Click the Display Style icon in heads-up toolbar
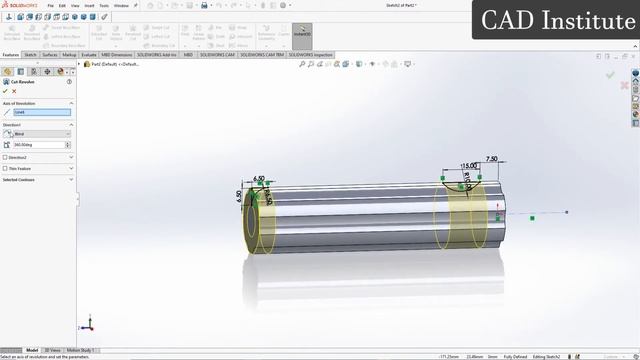This screenshot has width=640, height=360. [359, 64]
